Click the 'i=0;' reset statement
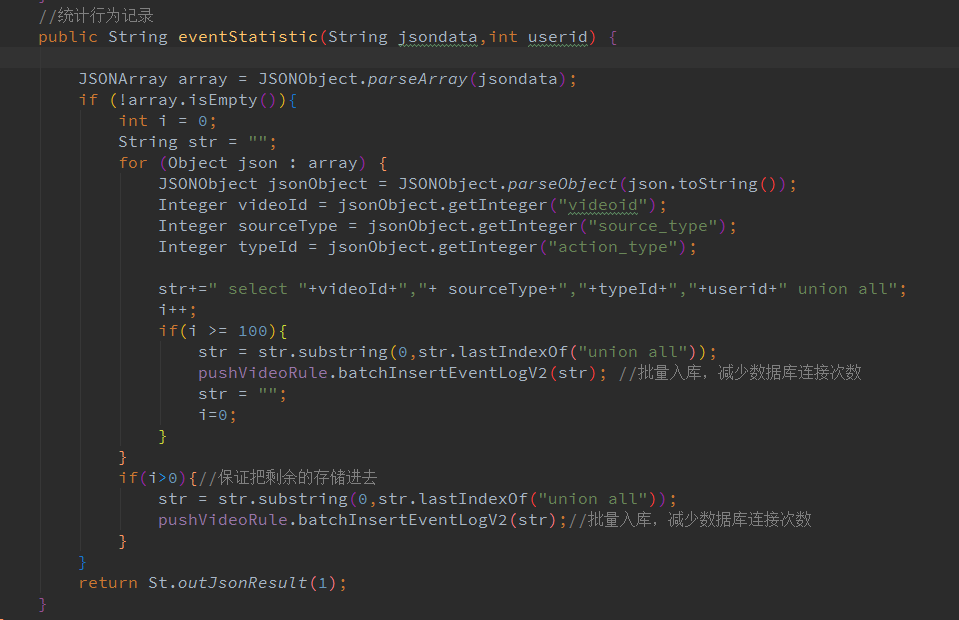This screenshot has width=959, height=620. [x=217, y=415]
